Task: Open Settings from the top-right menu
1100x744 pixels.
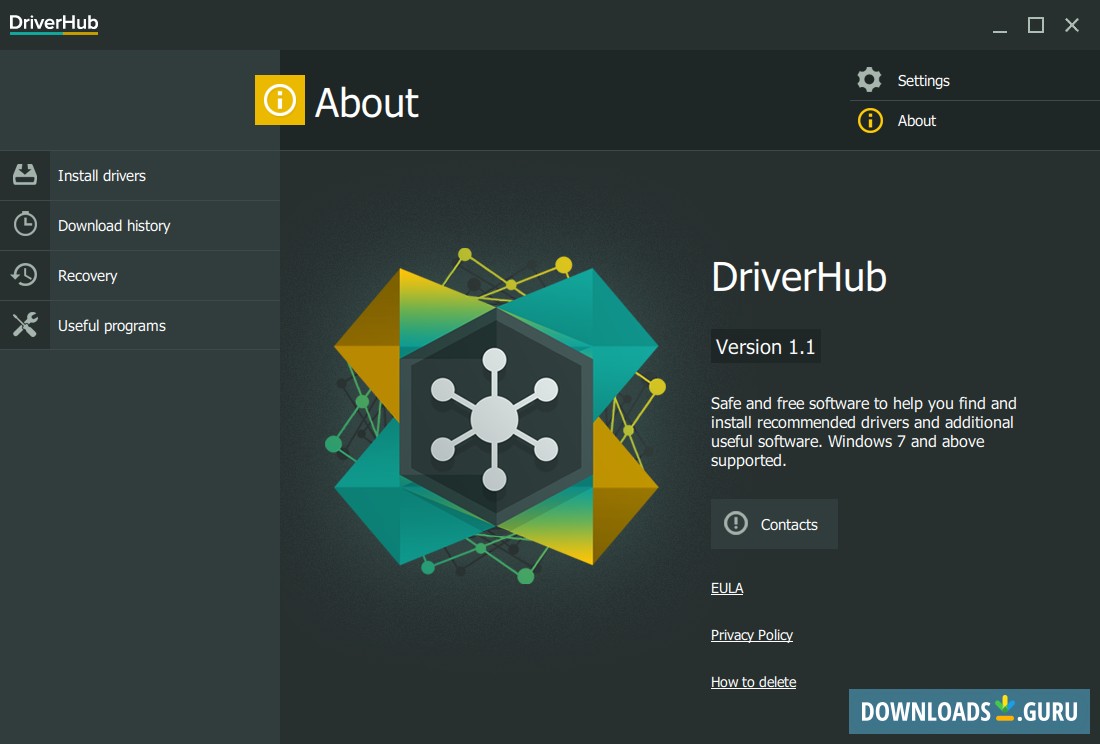Action: tap(974, 81)
